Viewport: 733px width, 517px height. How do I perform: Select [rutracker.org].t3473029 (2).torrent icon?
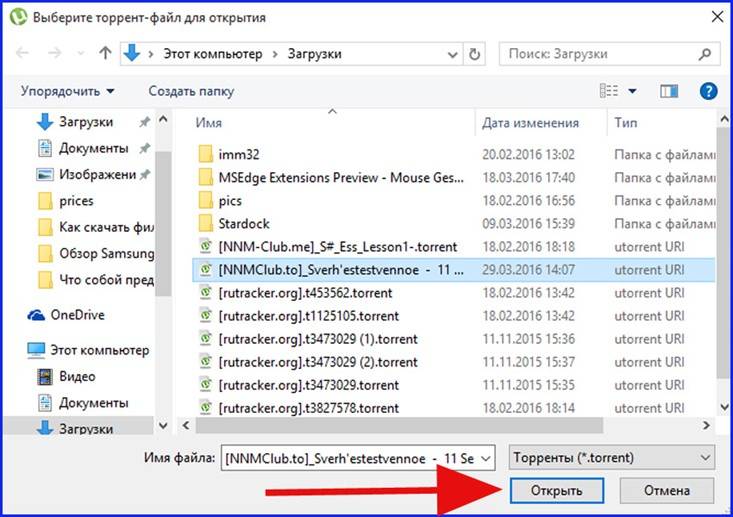206,362
